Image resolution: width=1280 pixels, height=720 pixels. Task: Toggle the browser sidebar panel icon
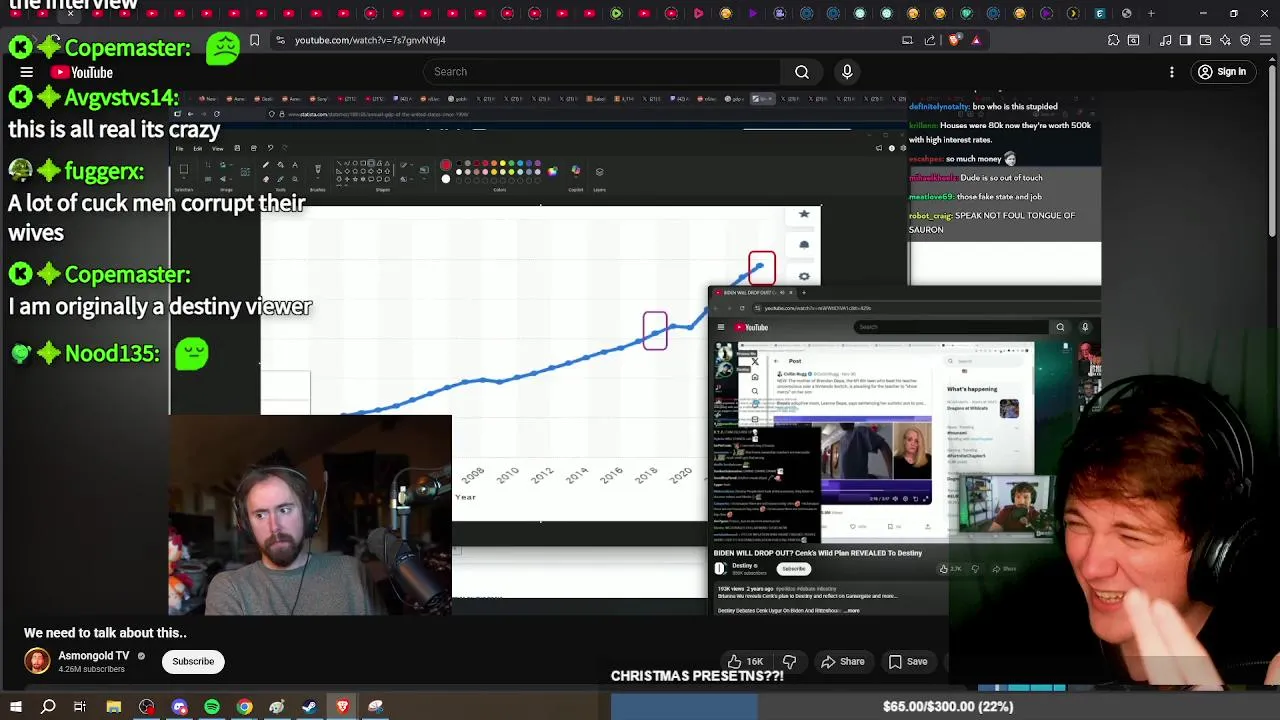[1185, 40]
